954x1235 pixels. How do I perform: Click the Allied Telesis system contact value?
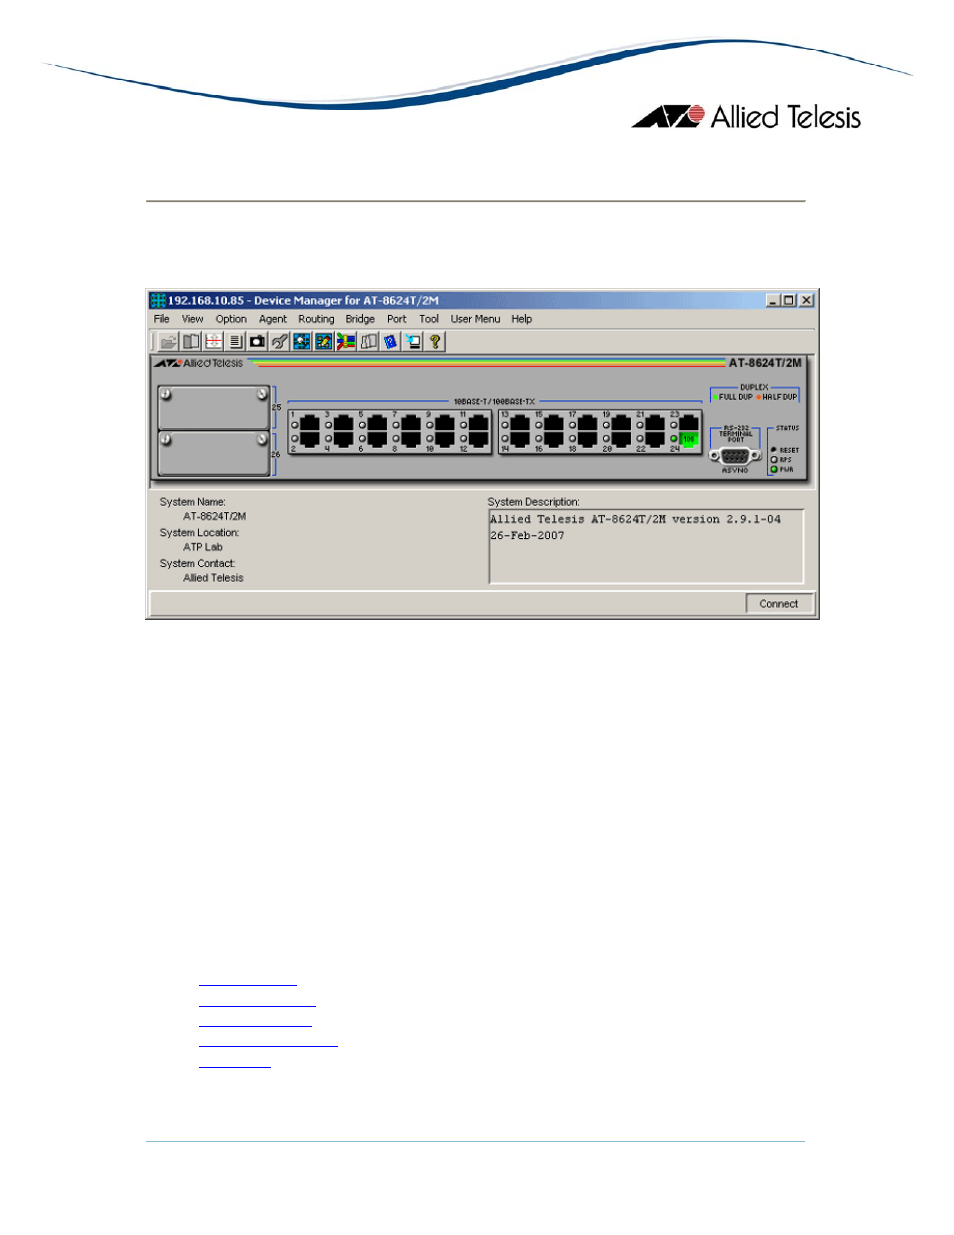[213, 578]
